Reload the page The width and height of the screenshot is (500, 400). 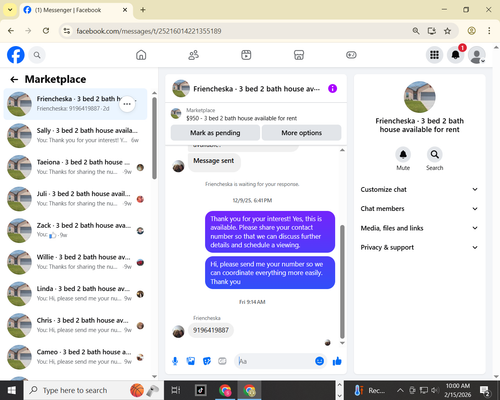pos(46,31)
